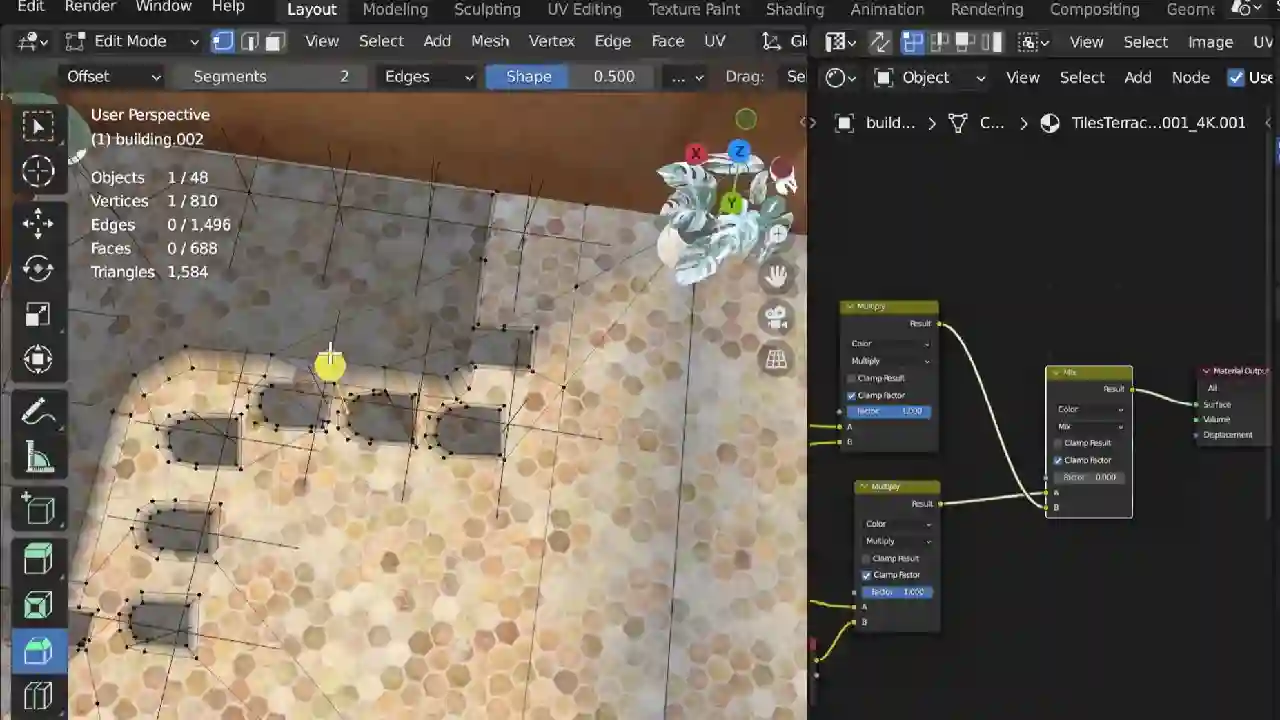Uncheck Clamp Factor on the top Multiply node

coord(852,395)
